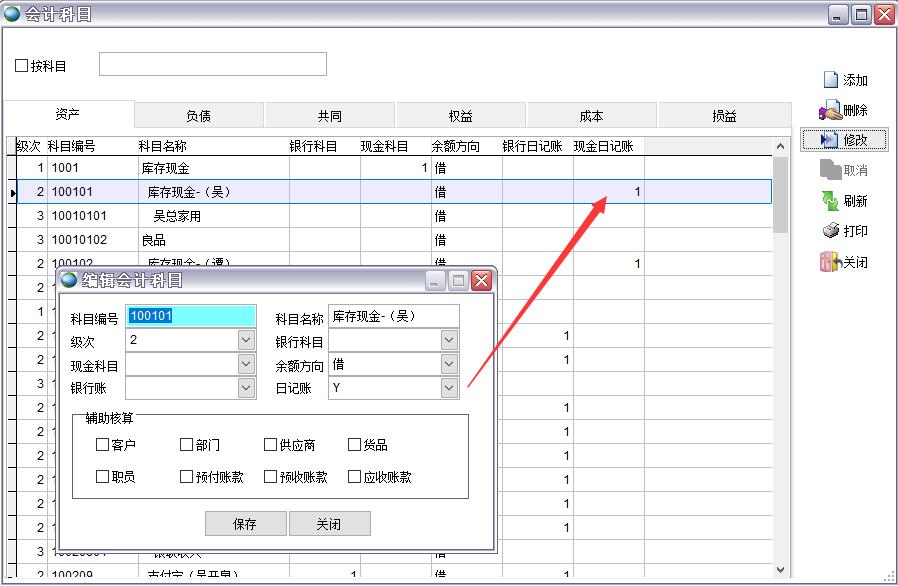Toggle the 应收账款 checkbox

(354, 477)
